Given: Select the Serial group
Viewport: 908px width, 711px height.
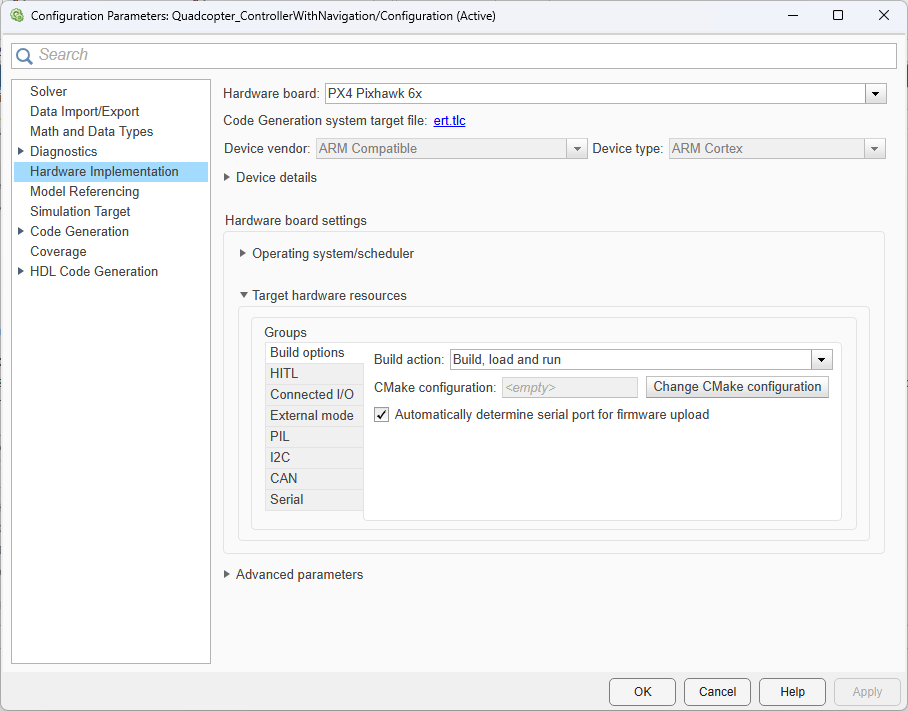Looking at the screenshot, I should [x=314, y=499].
